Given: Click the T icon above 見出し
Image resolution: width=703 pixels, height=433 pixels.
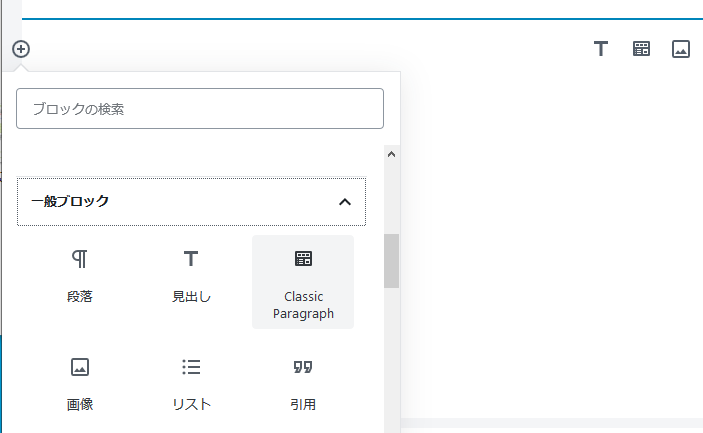Looking at the screenshot, I should (191, 259).
